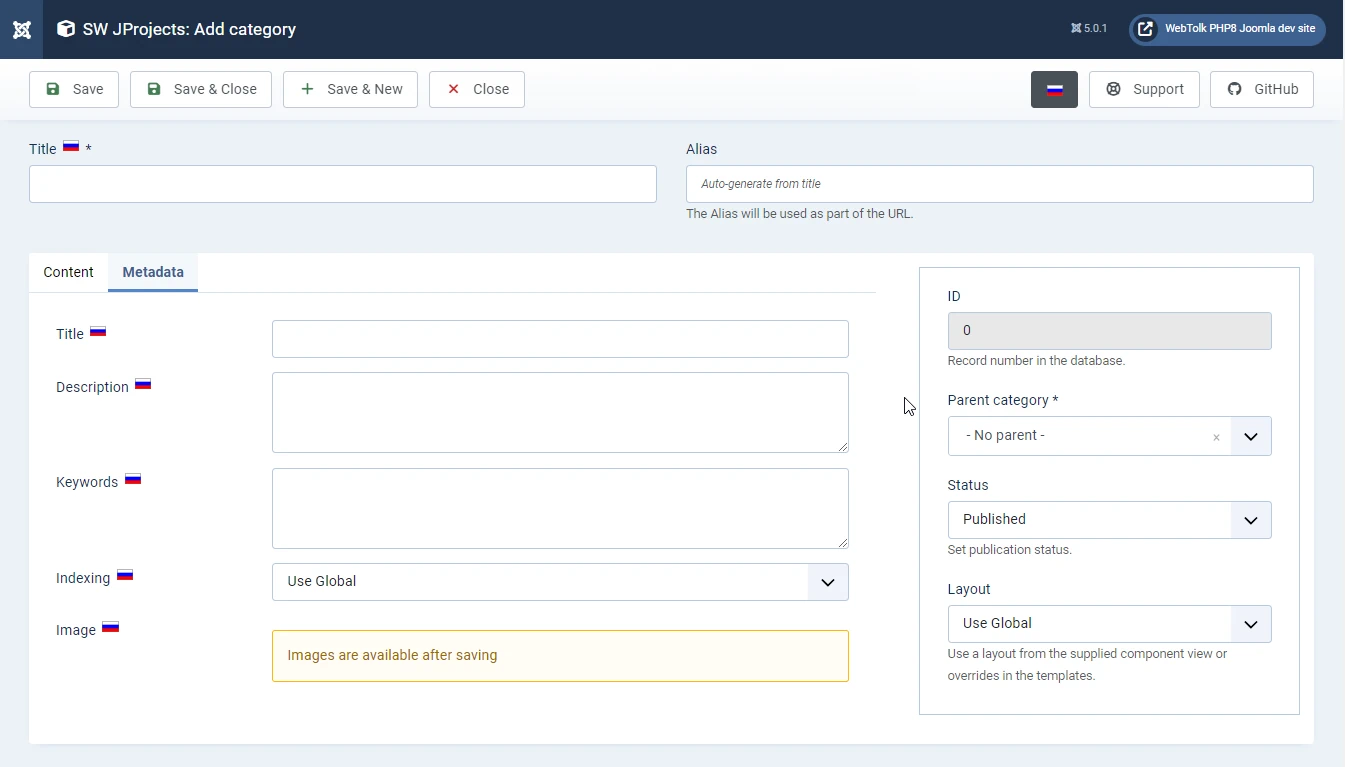Image resolution: width=1345 pixels, height=767 pixels.
Task: Click Save & Close button
Action: click(x=201, y=89)
